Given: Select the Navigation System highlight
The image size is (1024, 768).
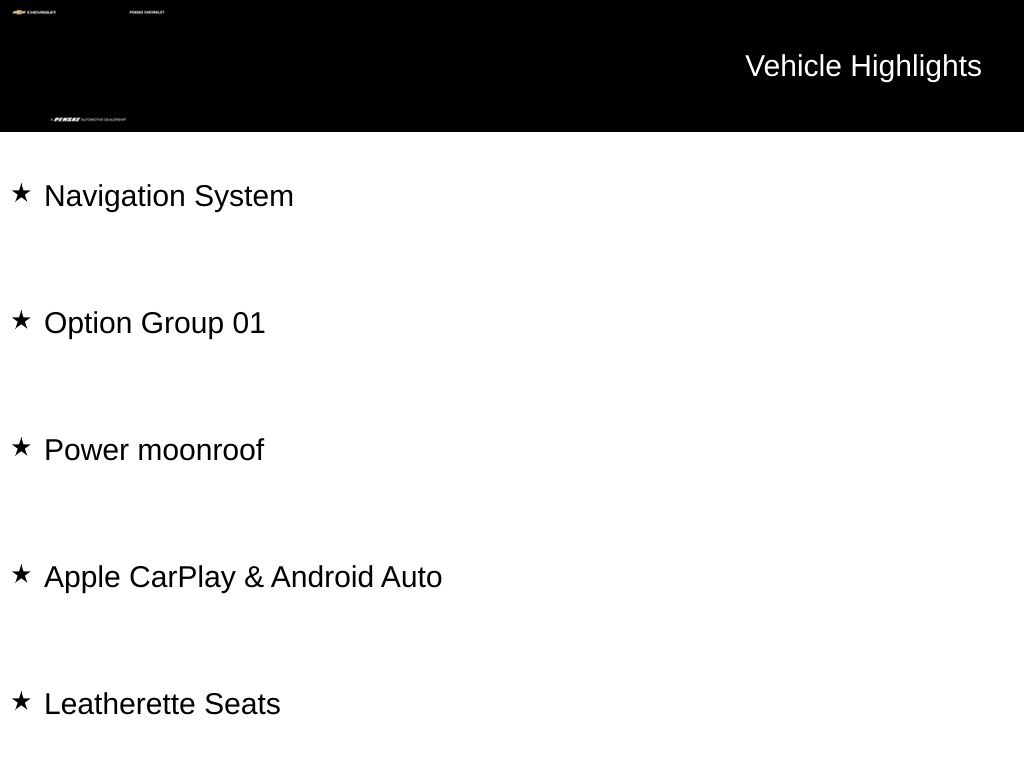Looking at the screenshot, I should click(169, 197).
